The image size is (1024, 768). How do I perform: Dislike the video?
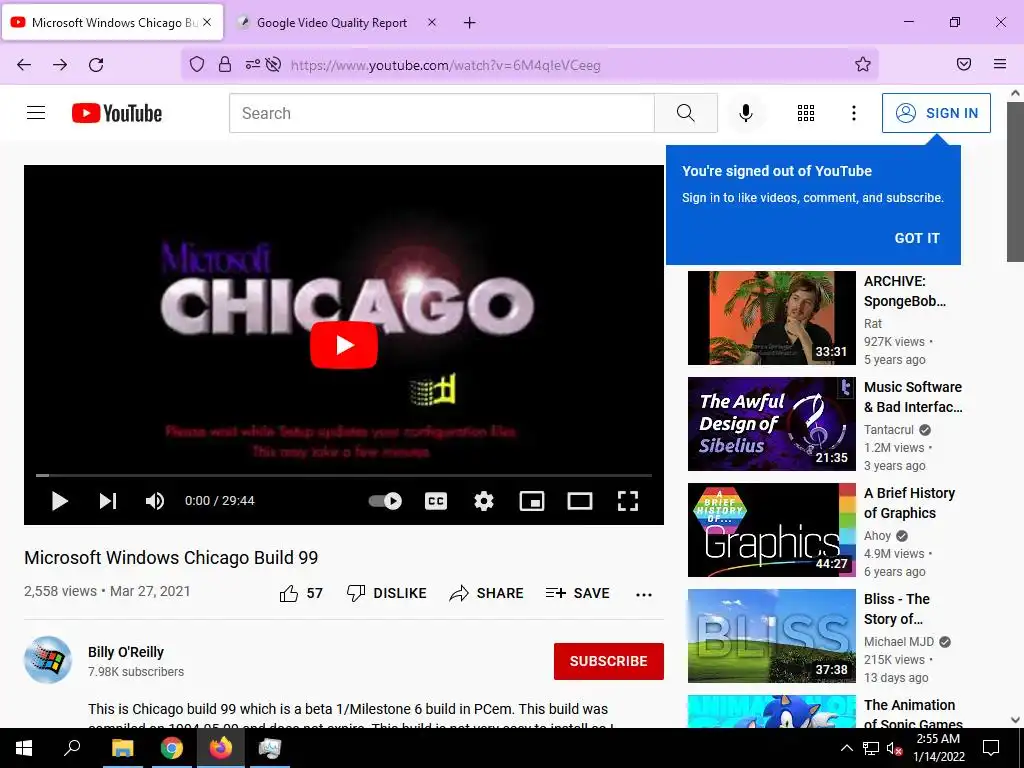[387, 593]
